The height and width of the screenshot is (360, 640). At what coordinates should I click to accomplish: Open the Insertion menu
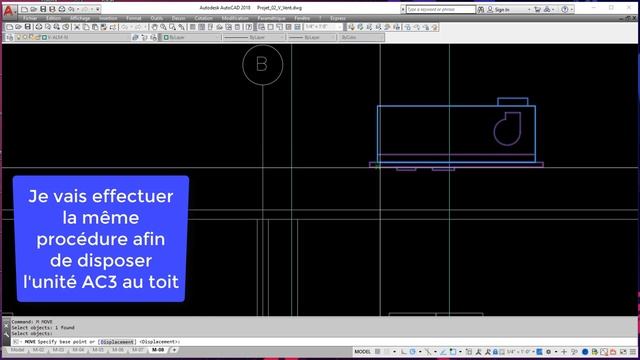(x=108, y=18)
